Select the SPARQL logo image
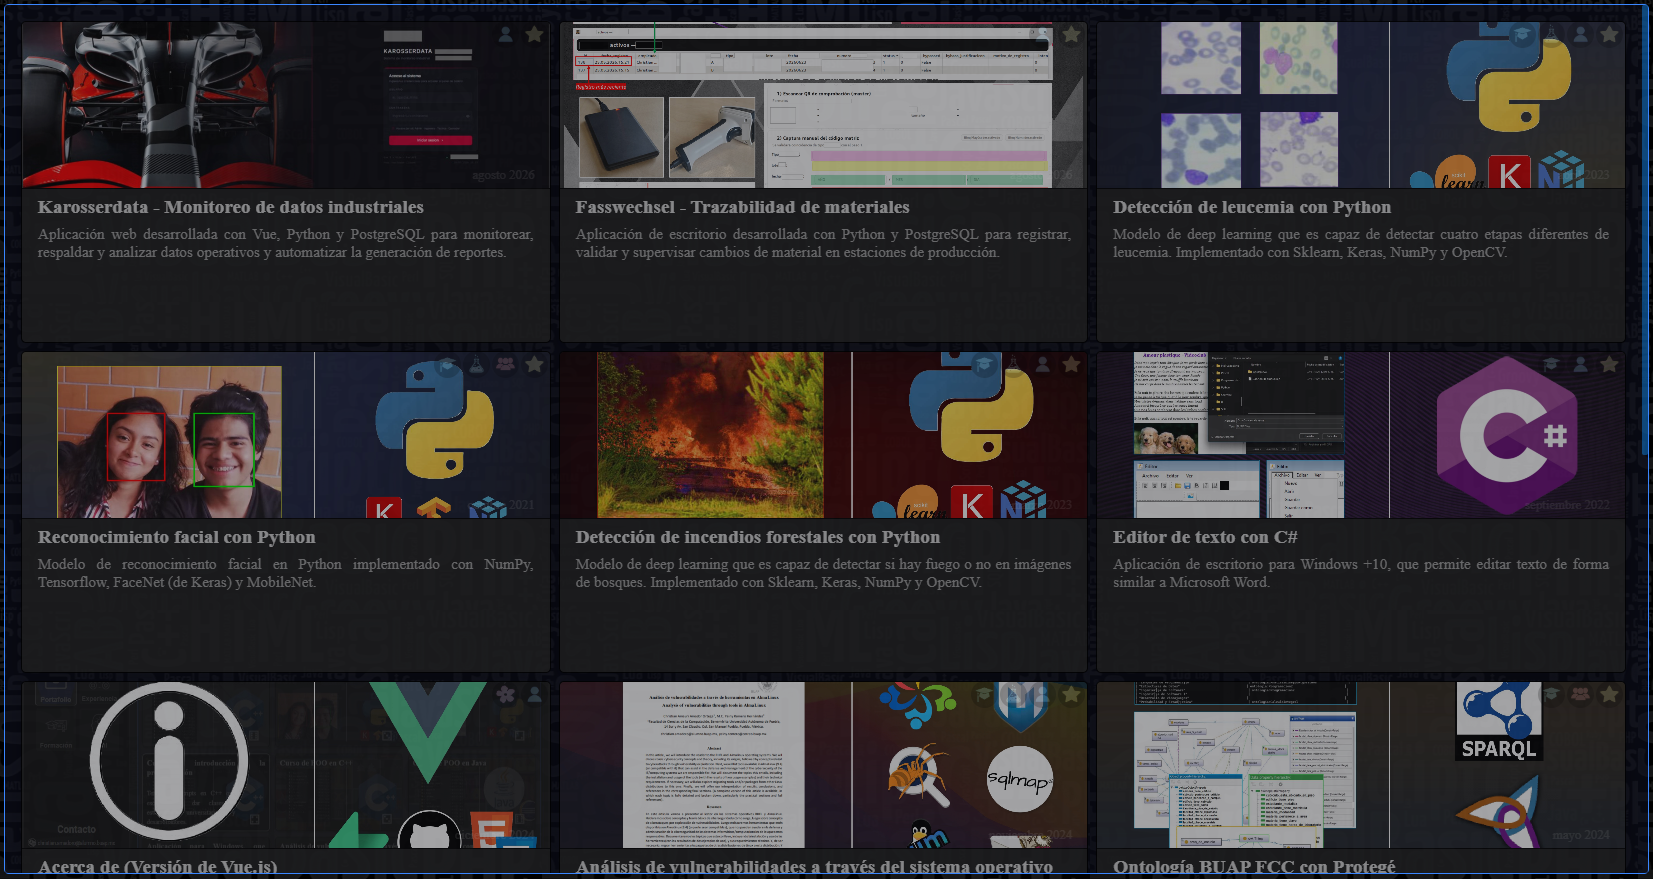This screenshot has height=879, width=1653. click(x=1498, y=722)
